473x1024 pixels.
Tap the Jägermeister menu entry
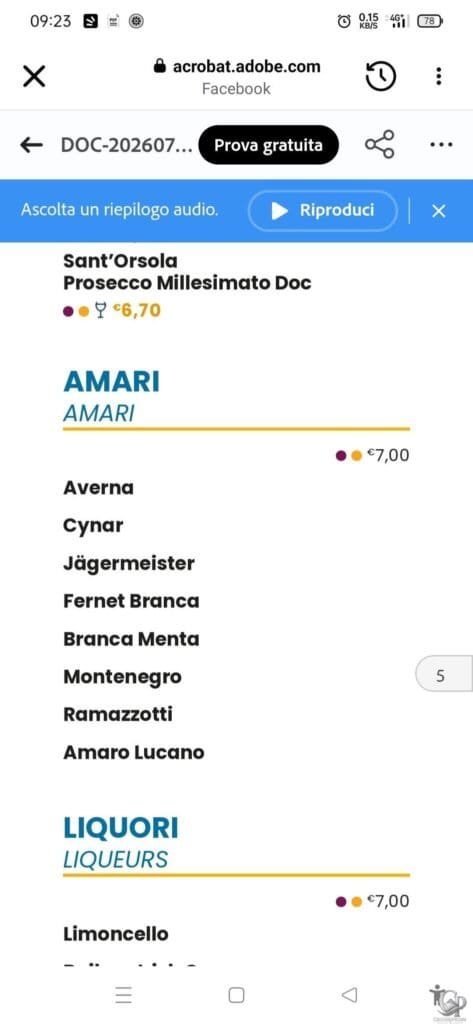(x=129, y=564)
